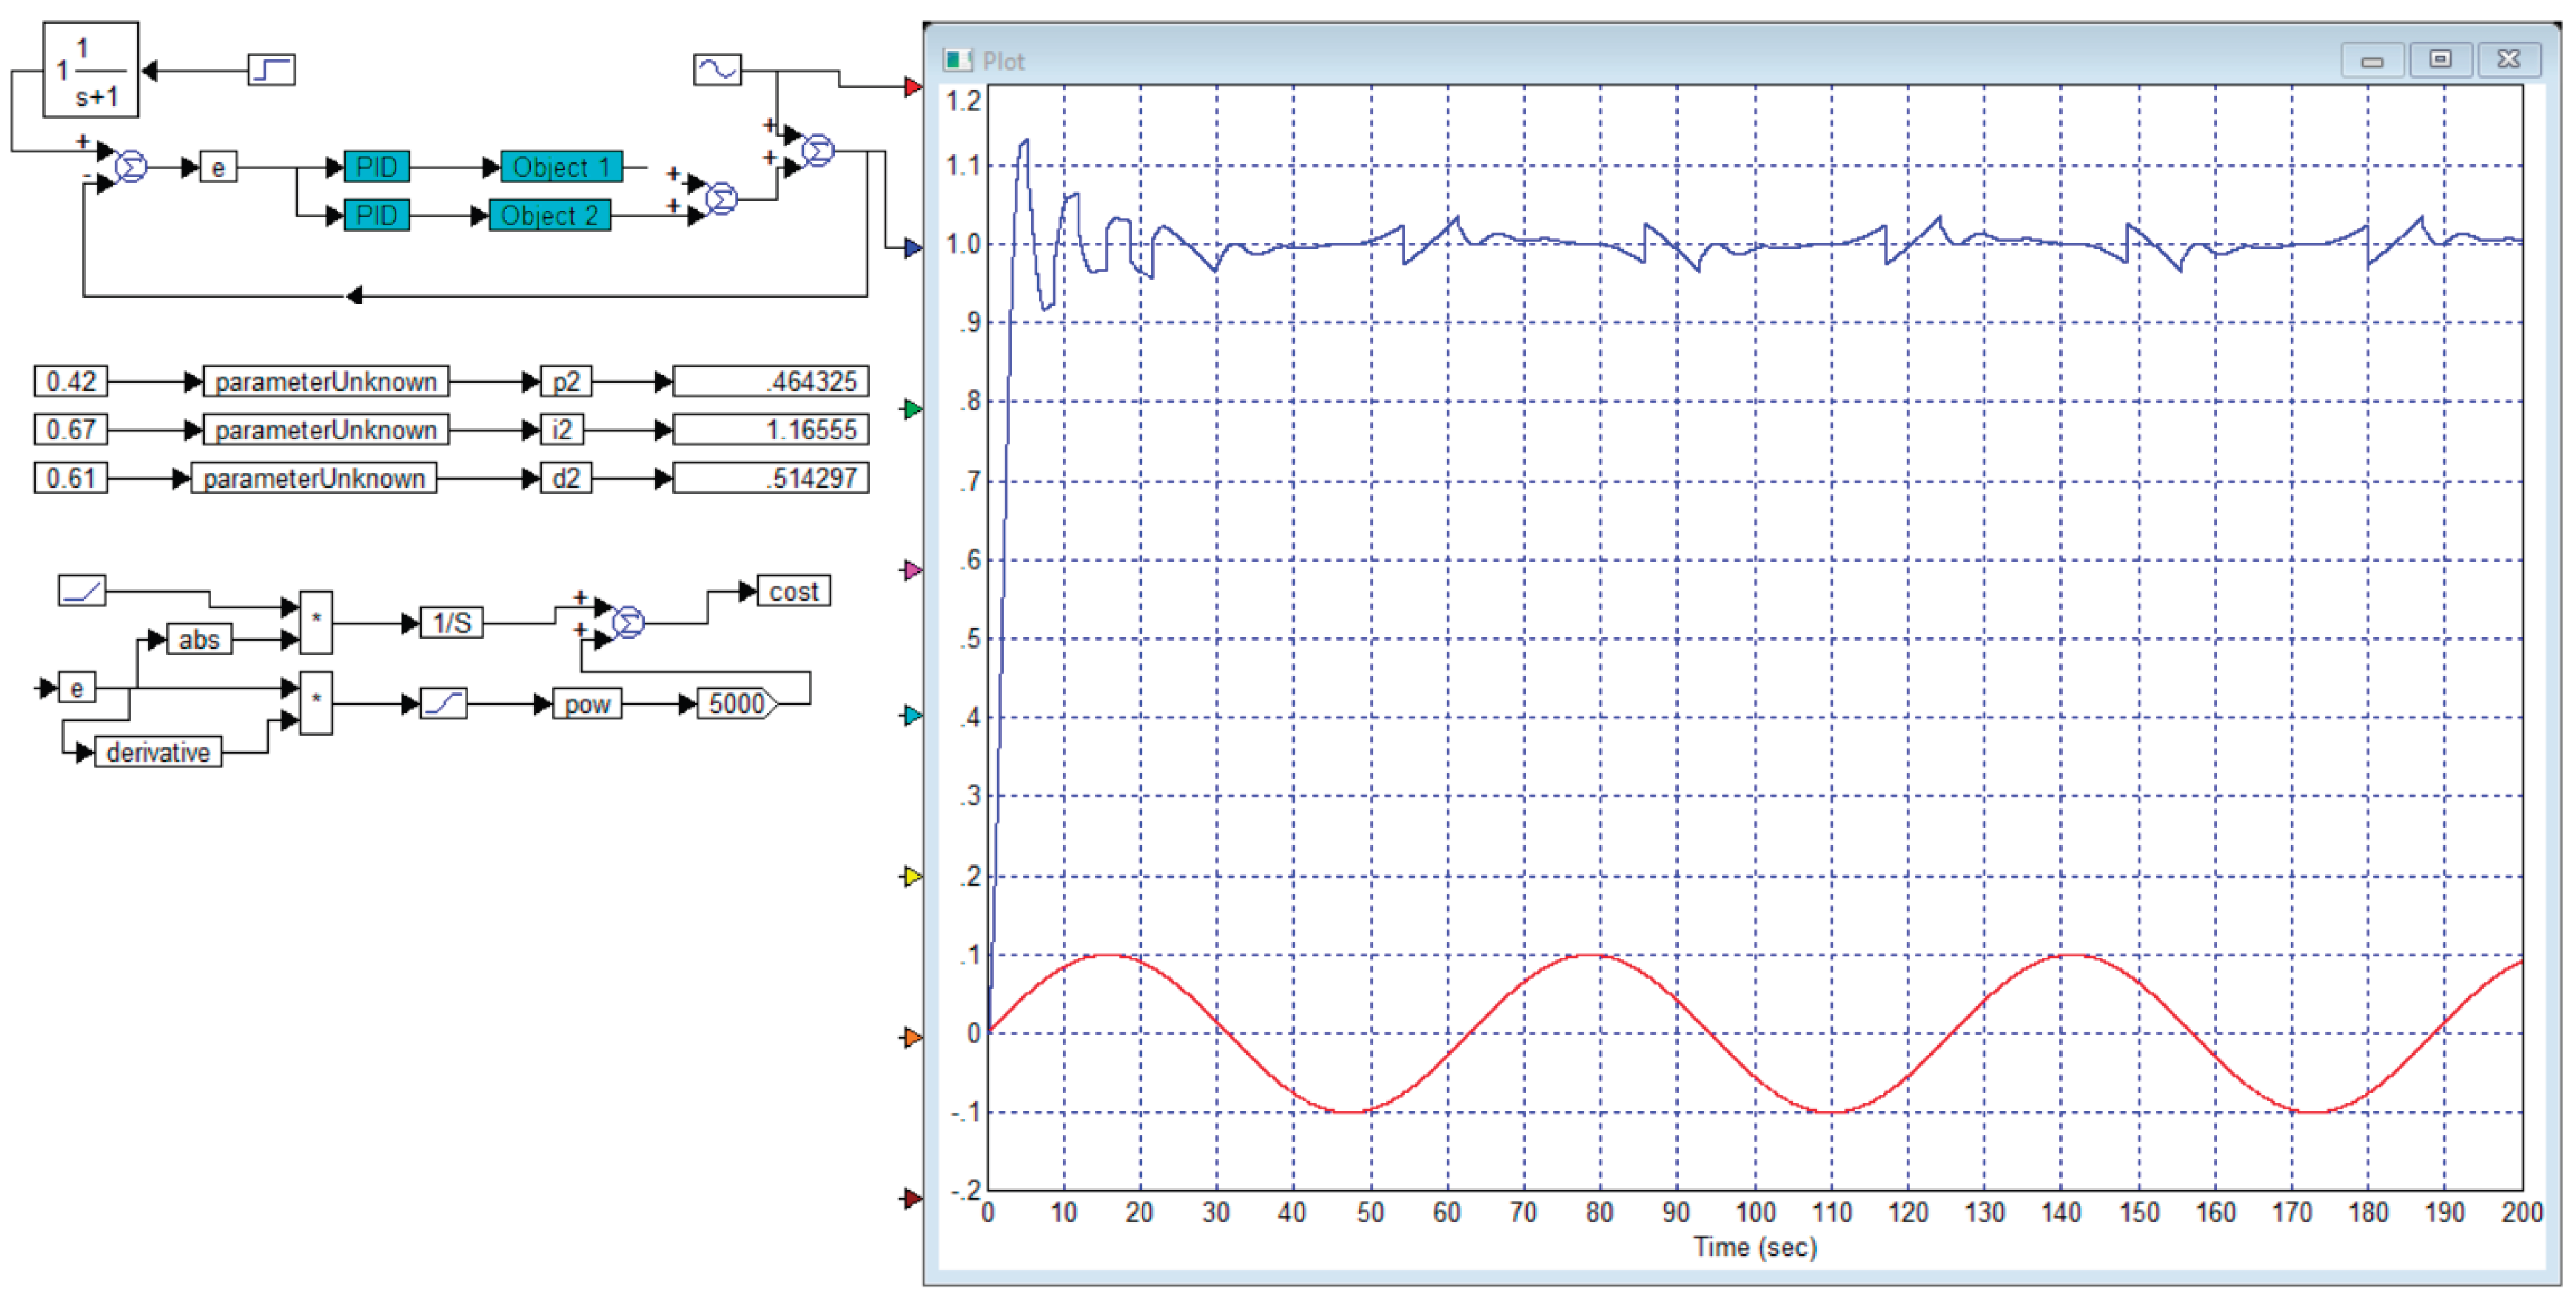Click the step input block icon
The height and width of the screenshot is (1300, 2576).
coord(271,70)
